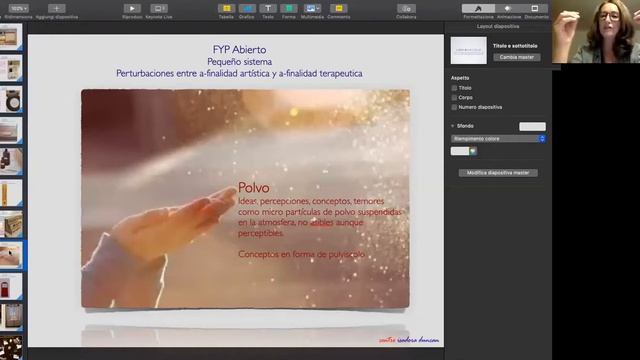Insert a table with Tabella icon
The image size is (640, 360).
coord(227,8)
